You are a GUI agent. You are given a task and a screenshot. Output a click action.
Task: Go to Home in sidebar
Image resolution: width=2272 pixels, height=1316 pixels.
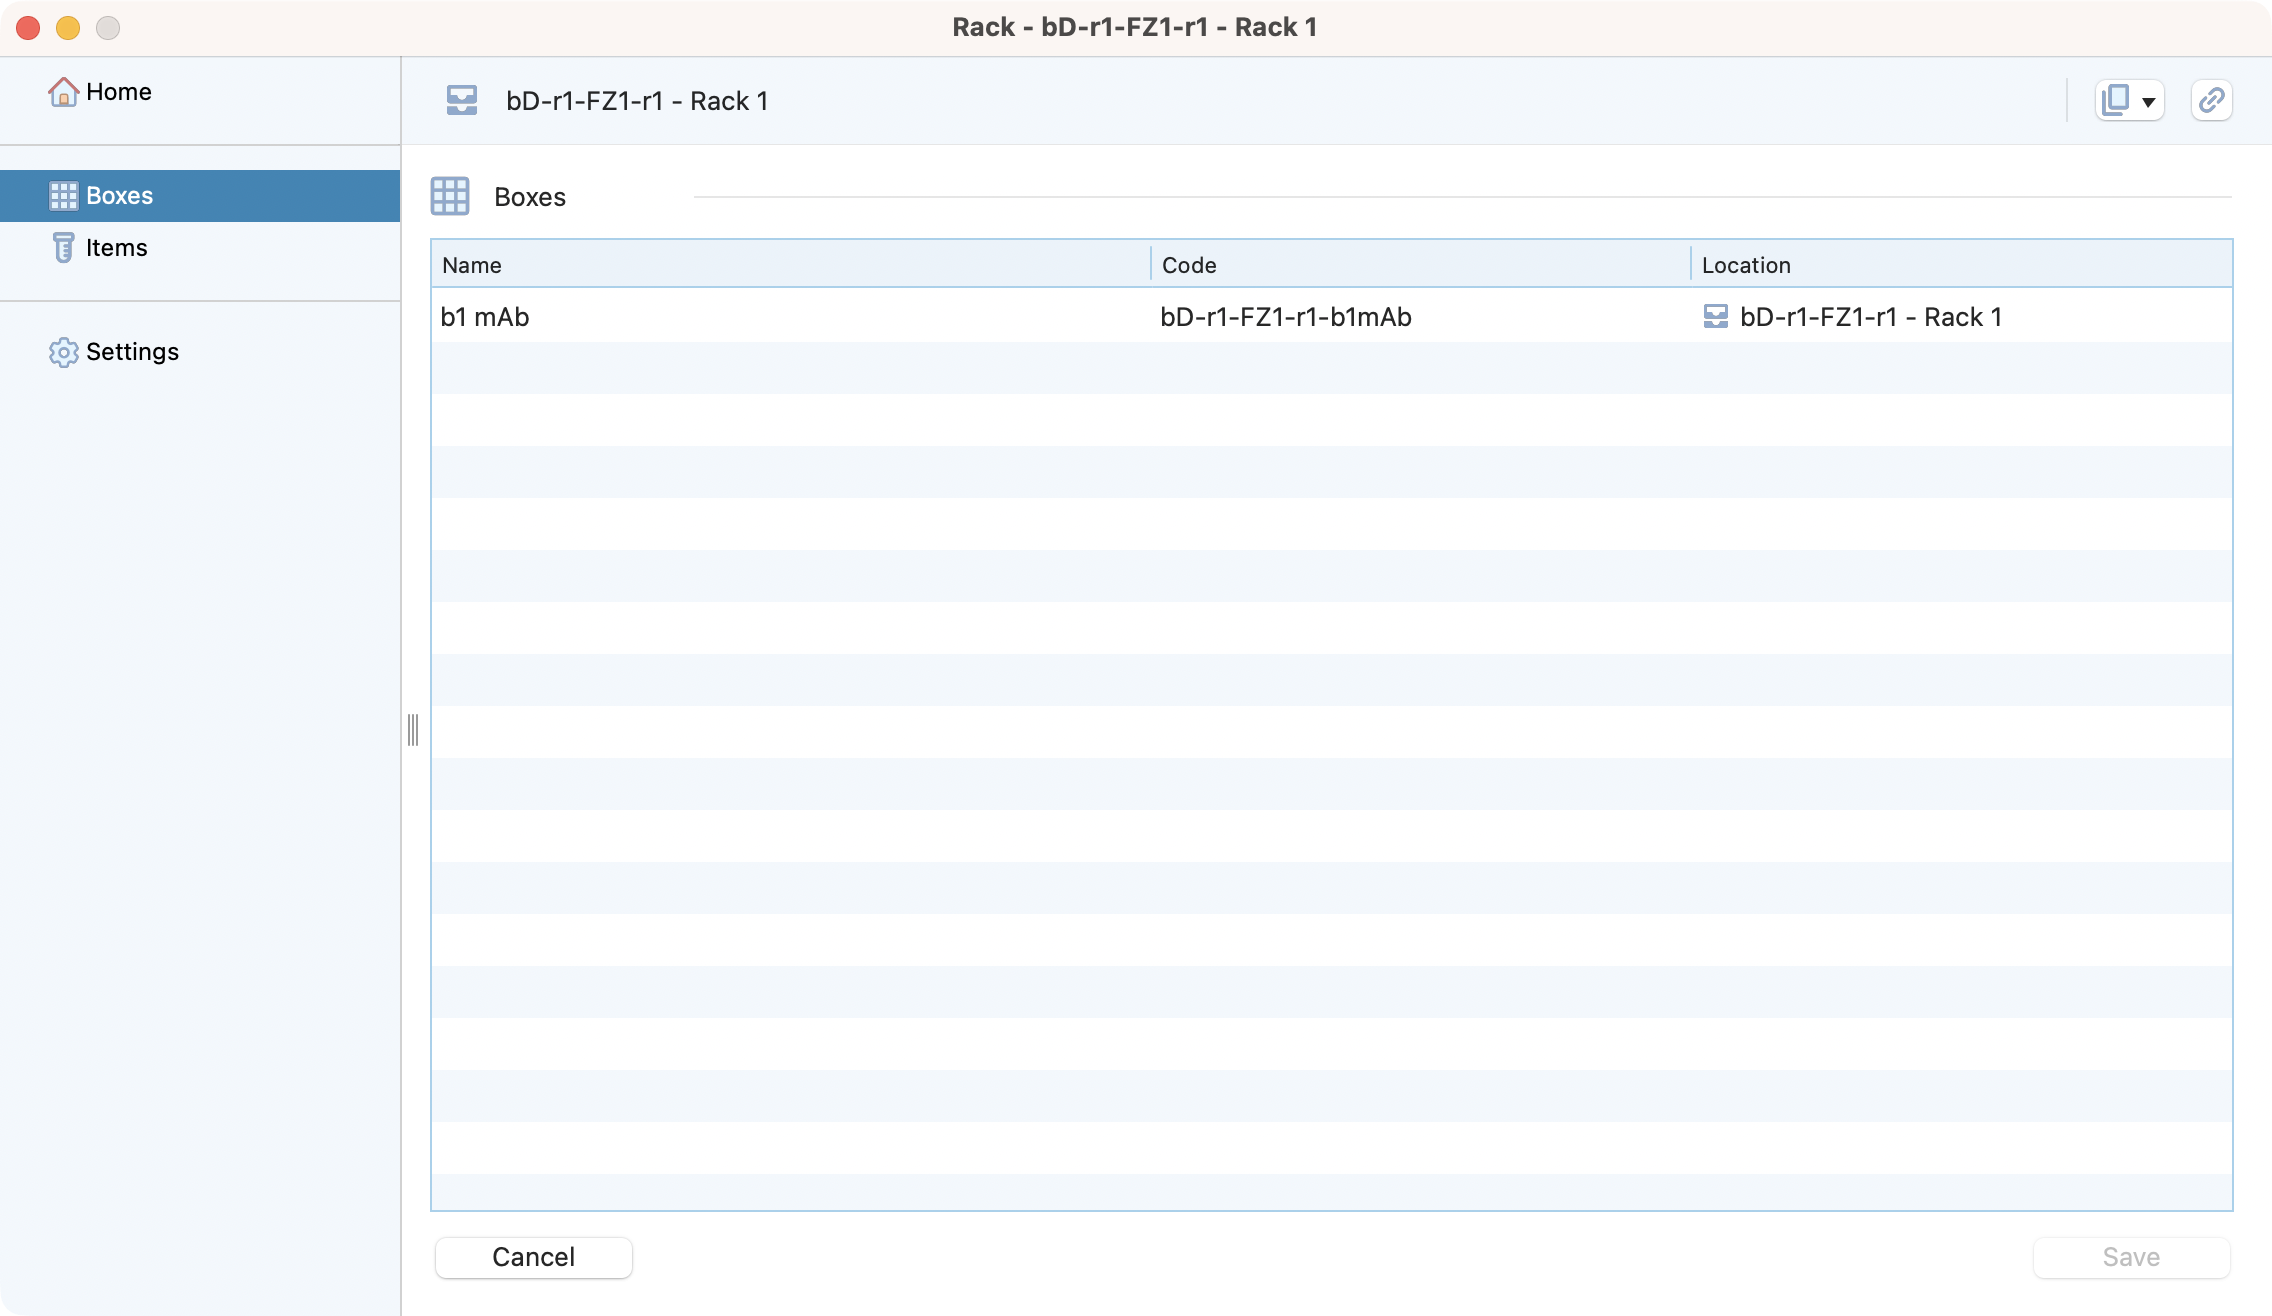pyautogui.click(x=118, y=92)
